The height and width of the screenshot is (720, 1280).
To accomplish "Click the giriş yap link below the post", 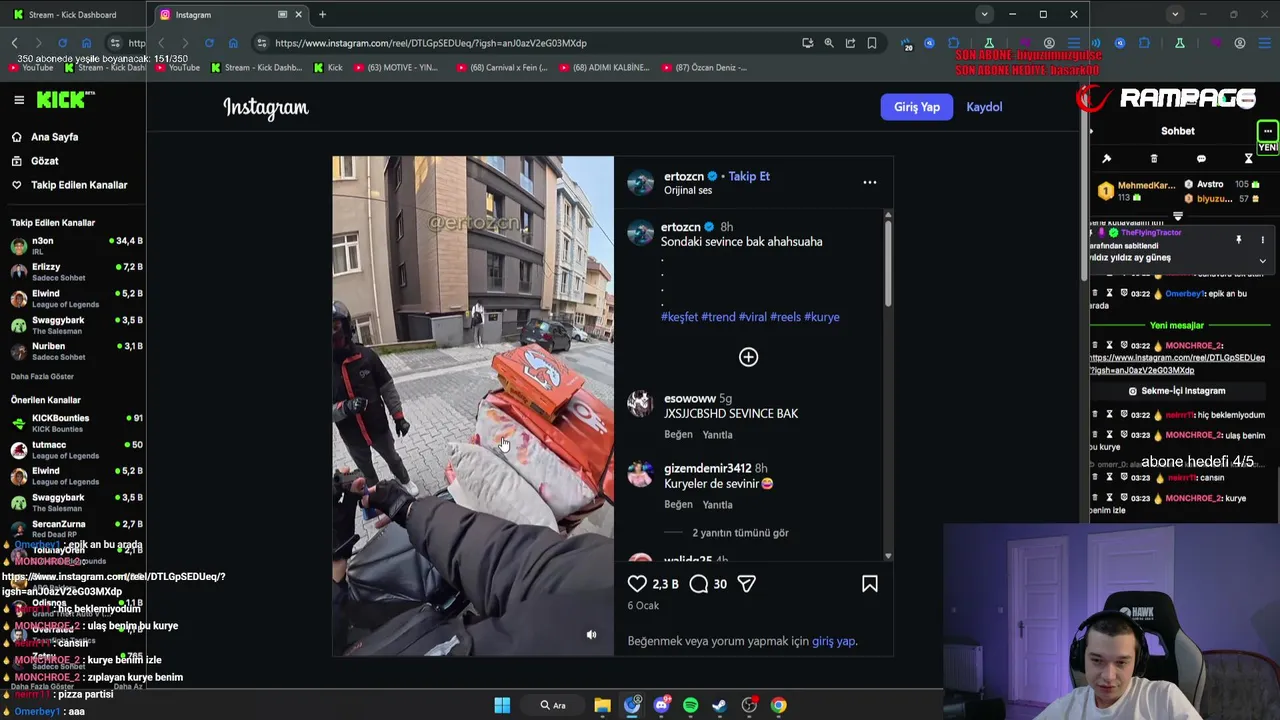I will coord(833,641).
